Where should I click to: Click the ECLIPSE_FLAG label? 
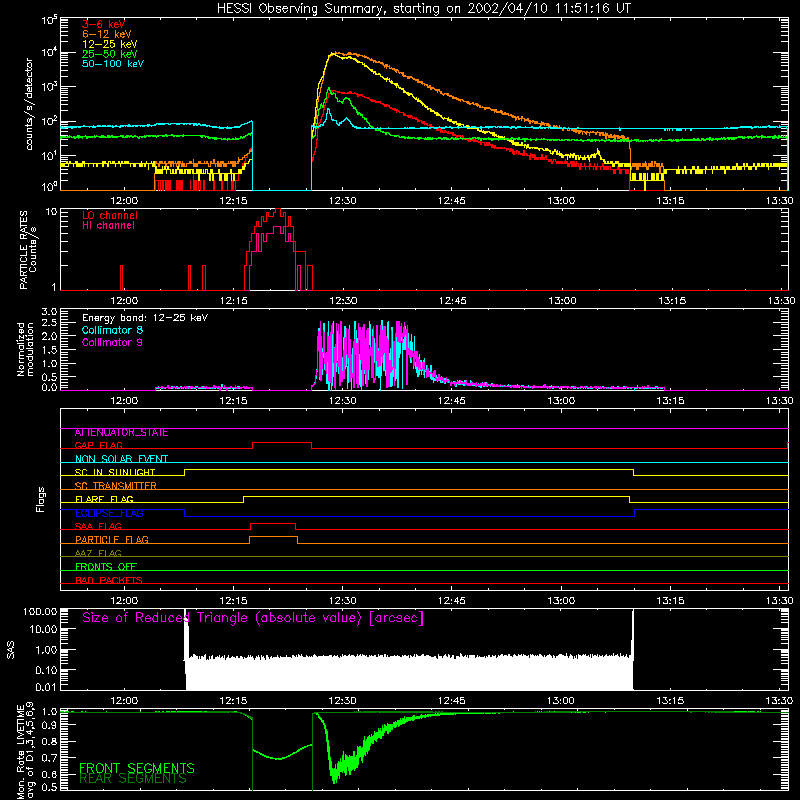[109, 513]
